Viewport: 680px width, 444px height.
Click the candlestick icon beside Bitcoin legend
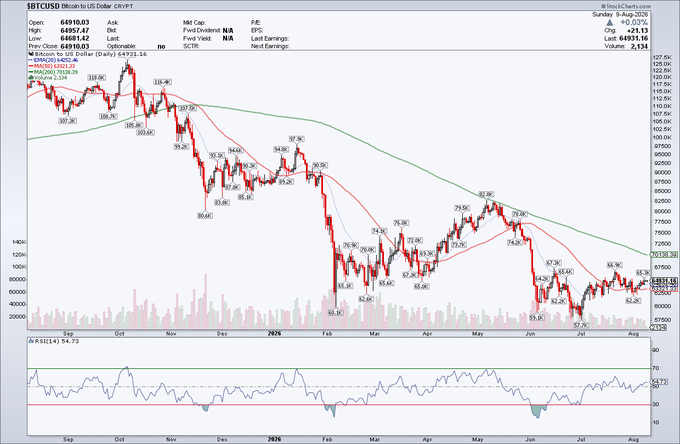pyautogui.click(x=30, y=54)
